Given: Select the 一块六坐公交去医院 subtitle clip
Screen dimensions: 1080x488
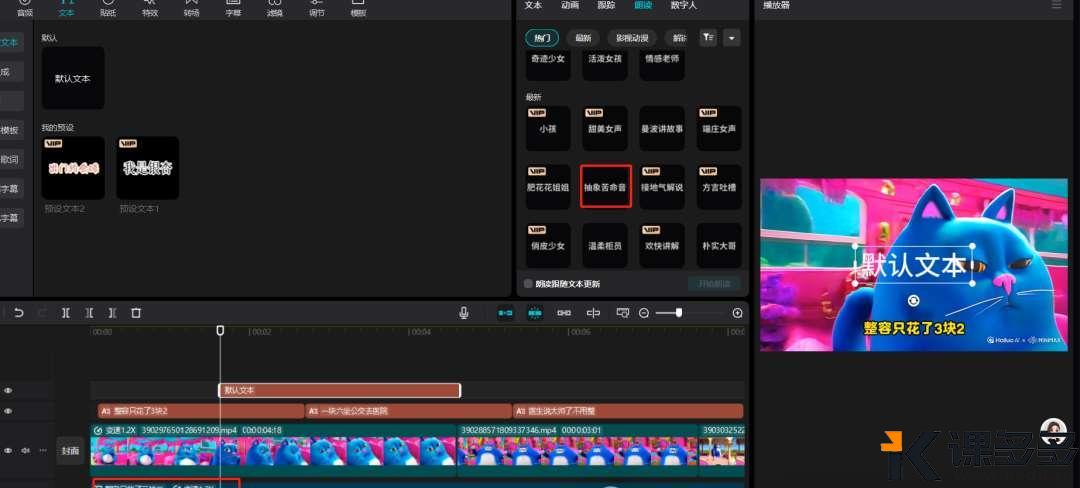Looking at the screenshot, I should click(x=408, y=411).
